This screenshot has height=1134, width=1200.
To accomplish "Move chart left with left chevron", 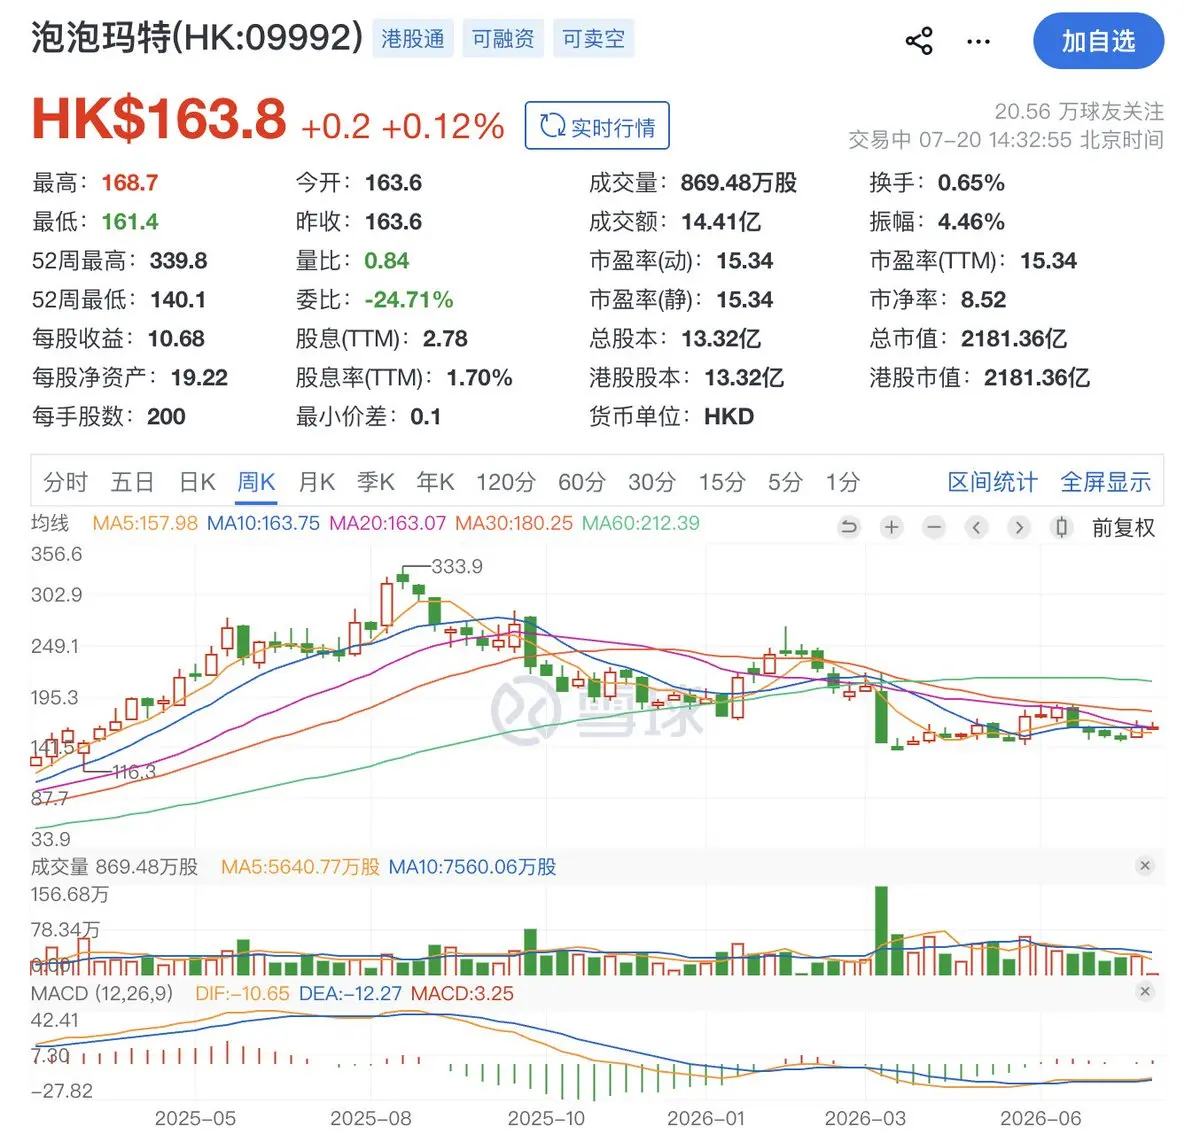I will (x=977, y=527).
